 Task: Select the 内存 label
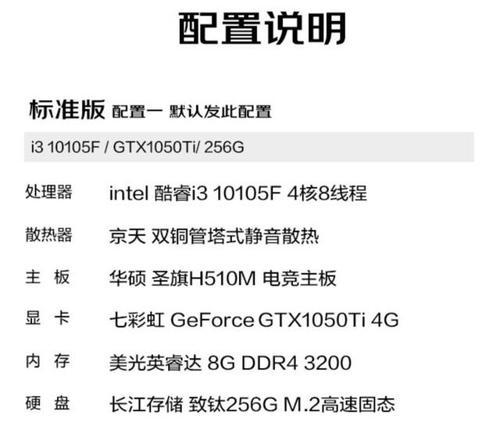pyautogui.click(x=47, y=361)
